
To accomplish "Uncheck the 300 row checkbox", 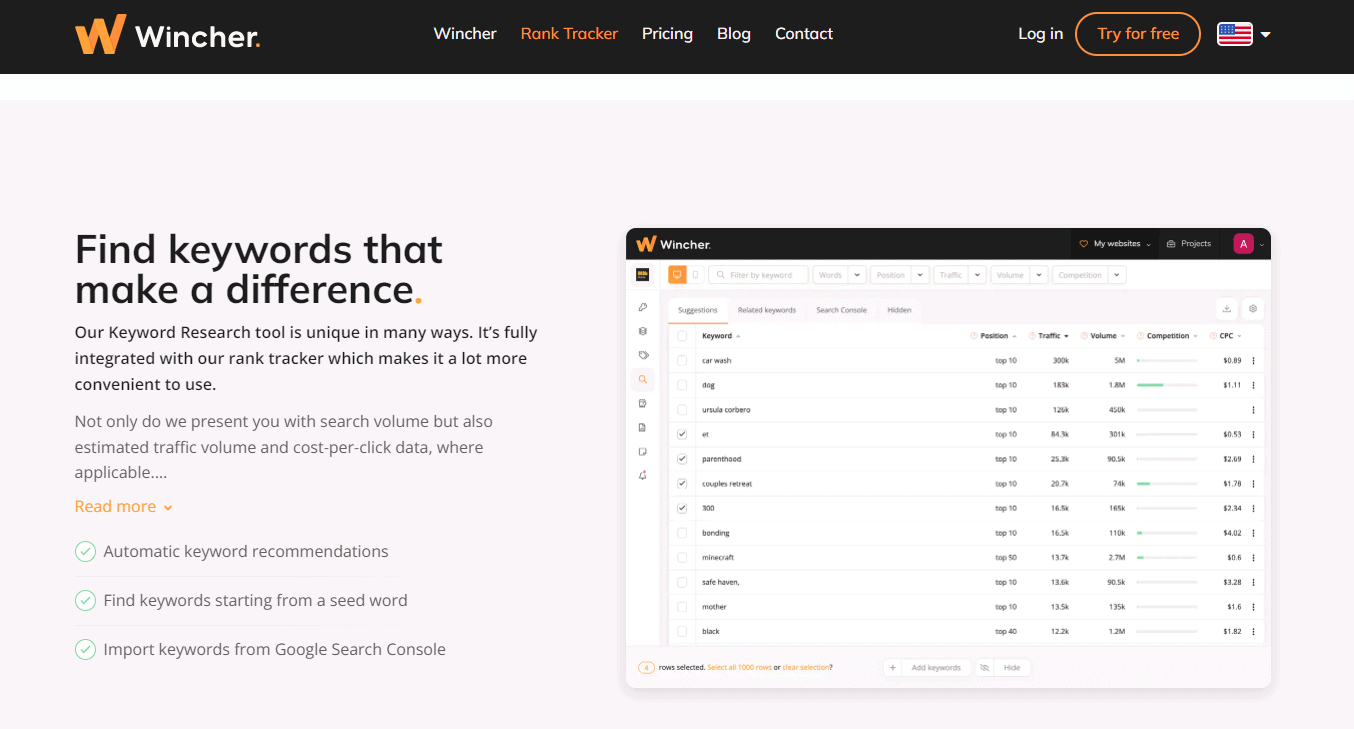I will click(x=682, y=508).
